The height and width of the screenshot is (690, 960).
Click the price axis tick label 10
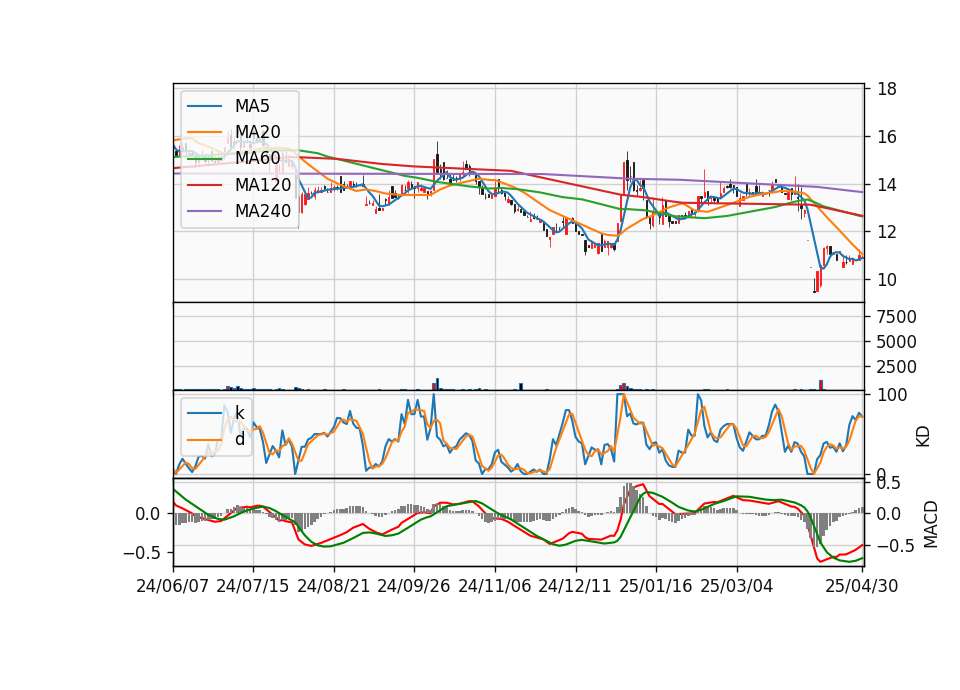tap(887, 280)
